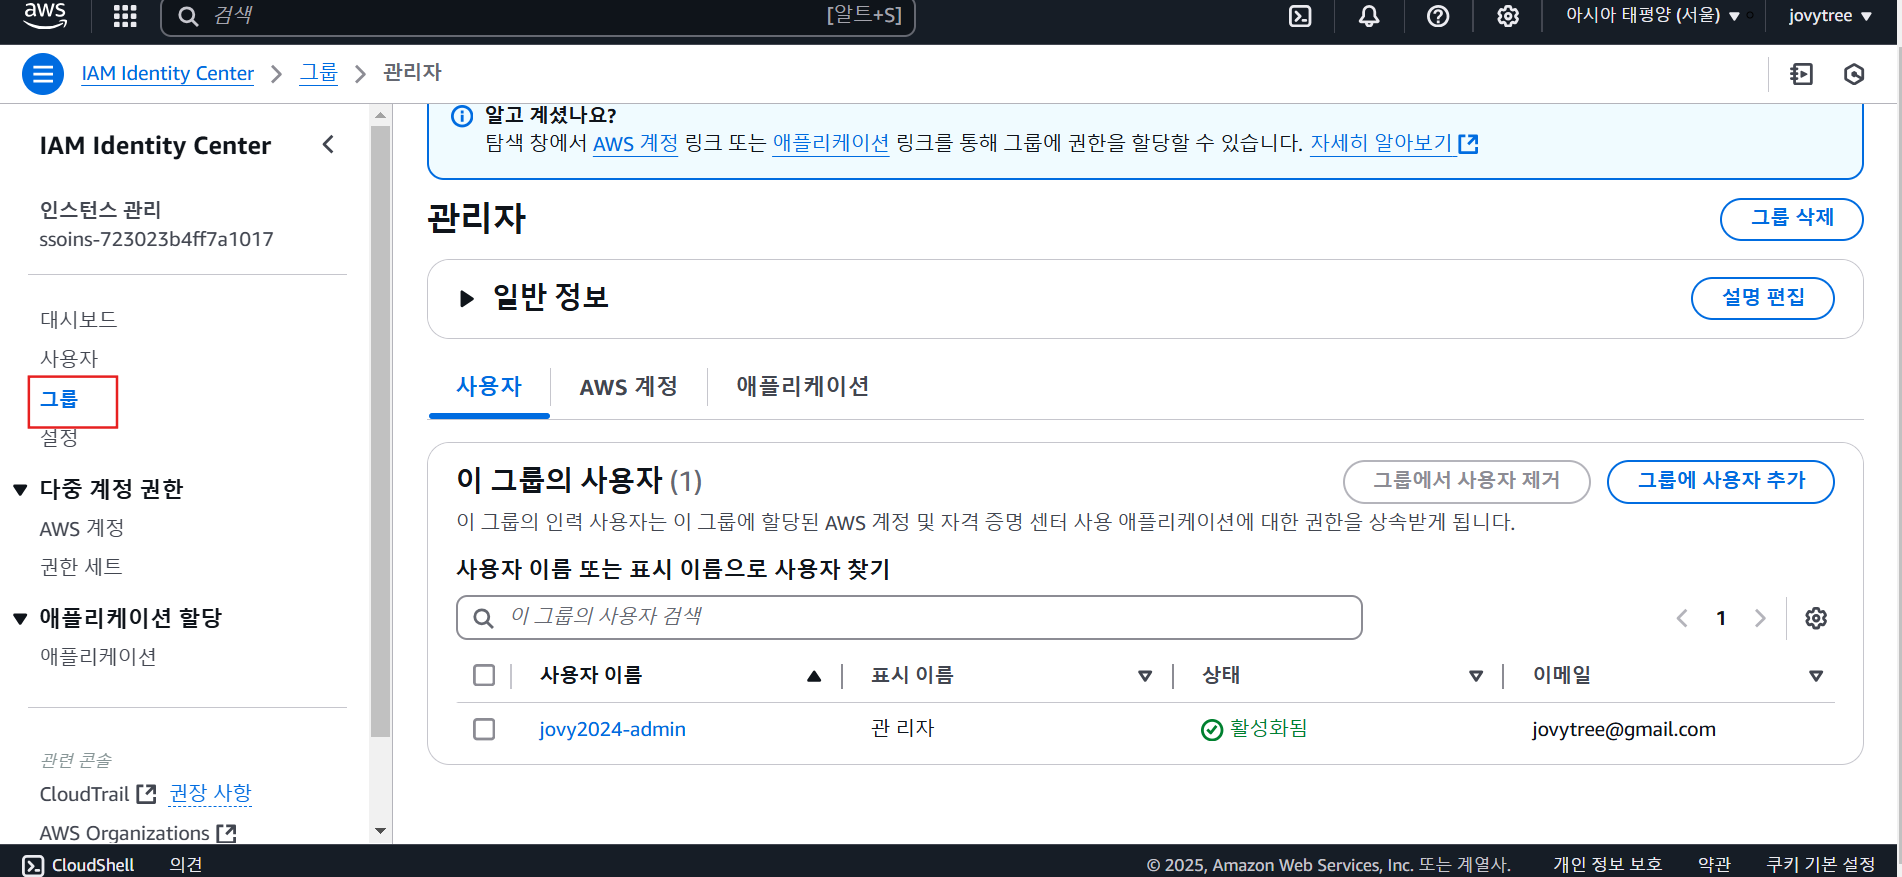
Task: Open 권한 세트 in the sidebar
Action: coord(81,567)
